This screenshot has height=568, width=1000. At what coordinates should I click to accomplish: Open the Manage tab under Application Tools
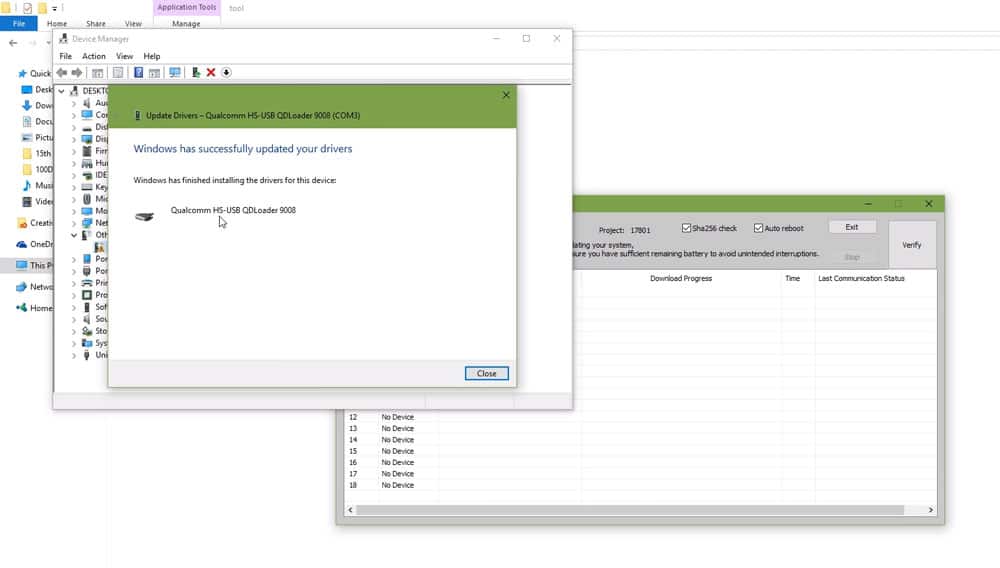(x=186, y=24)
